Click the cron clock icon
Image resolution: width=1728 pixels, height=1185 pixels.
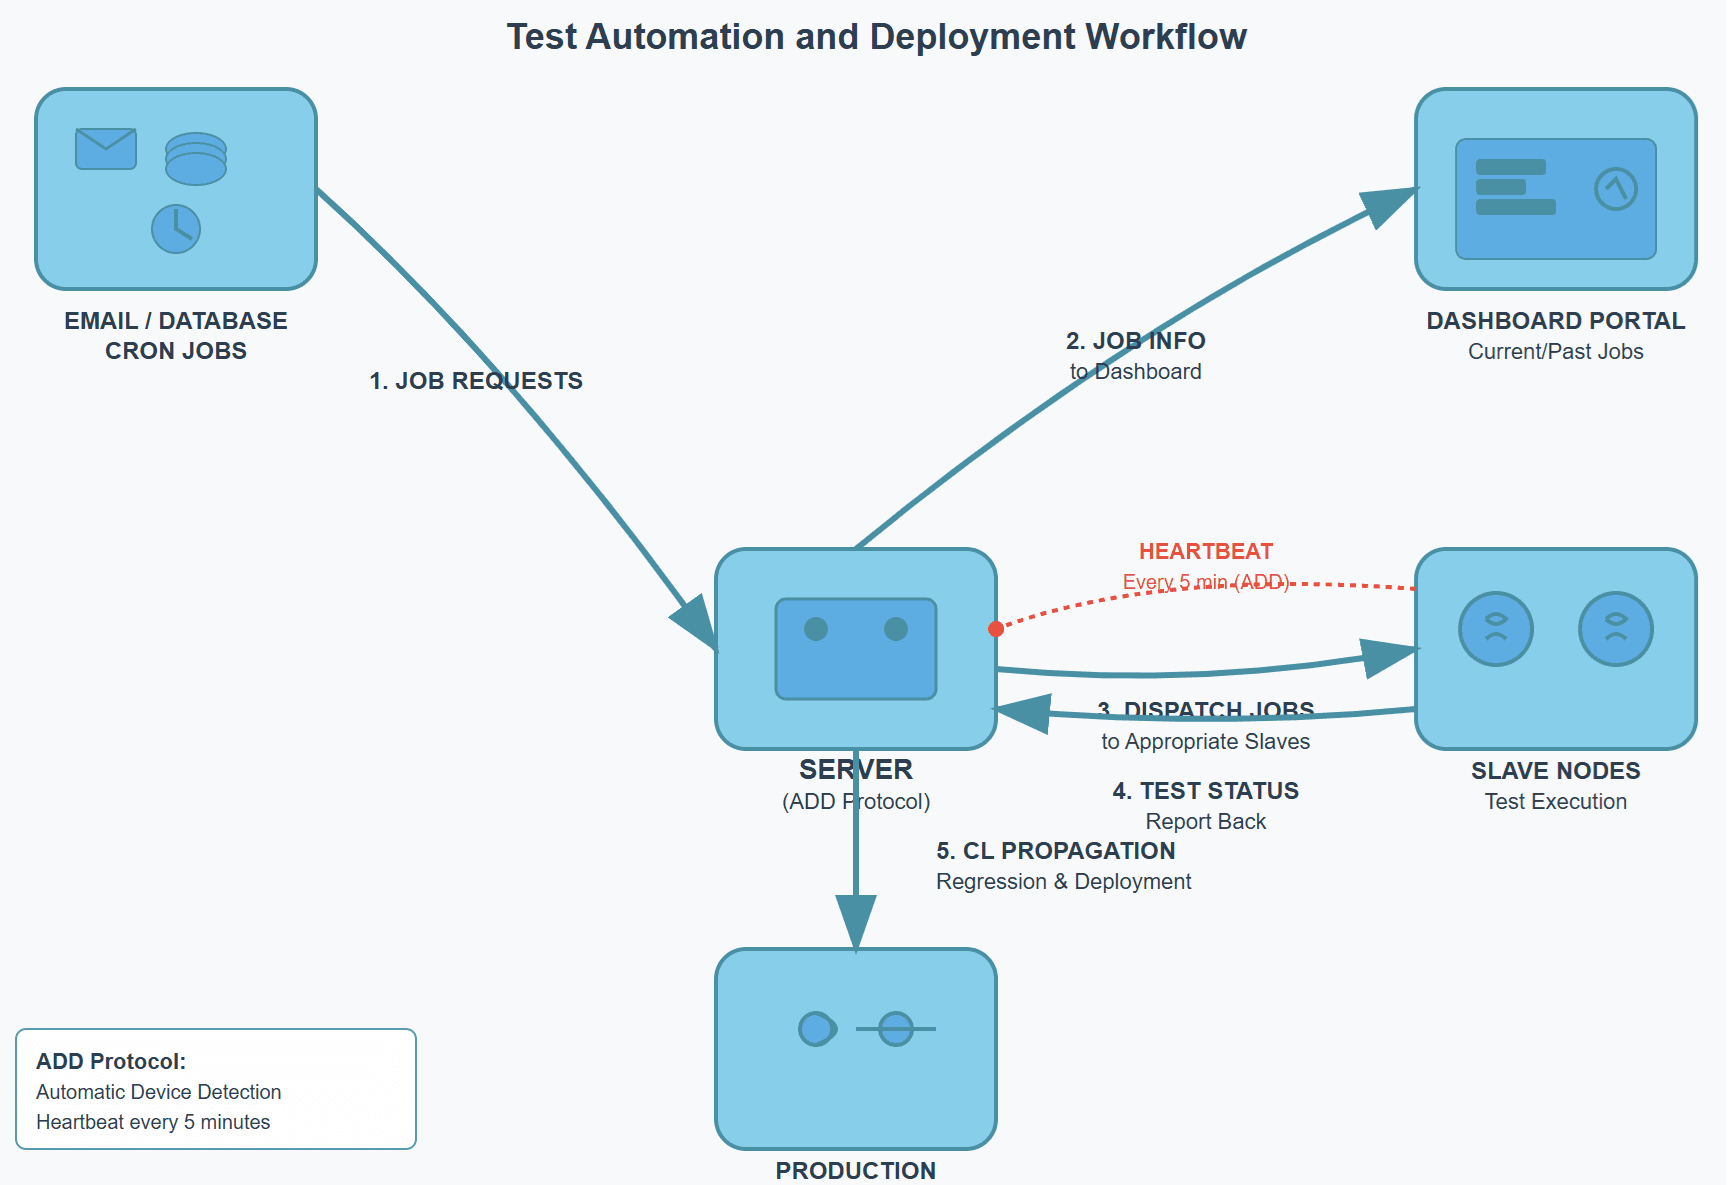tap(176, 229)
